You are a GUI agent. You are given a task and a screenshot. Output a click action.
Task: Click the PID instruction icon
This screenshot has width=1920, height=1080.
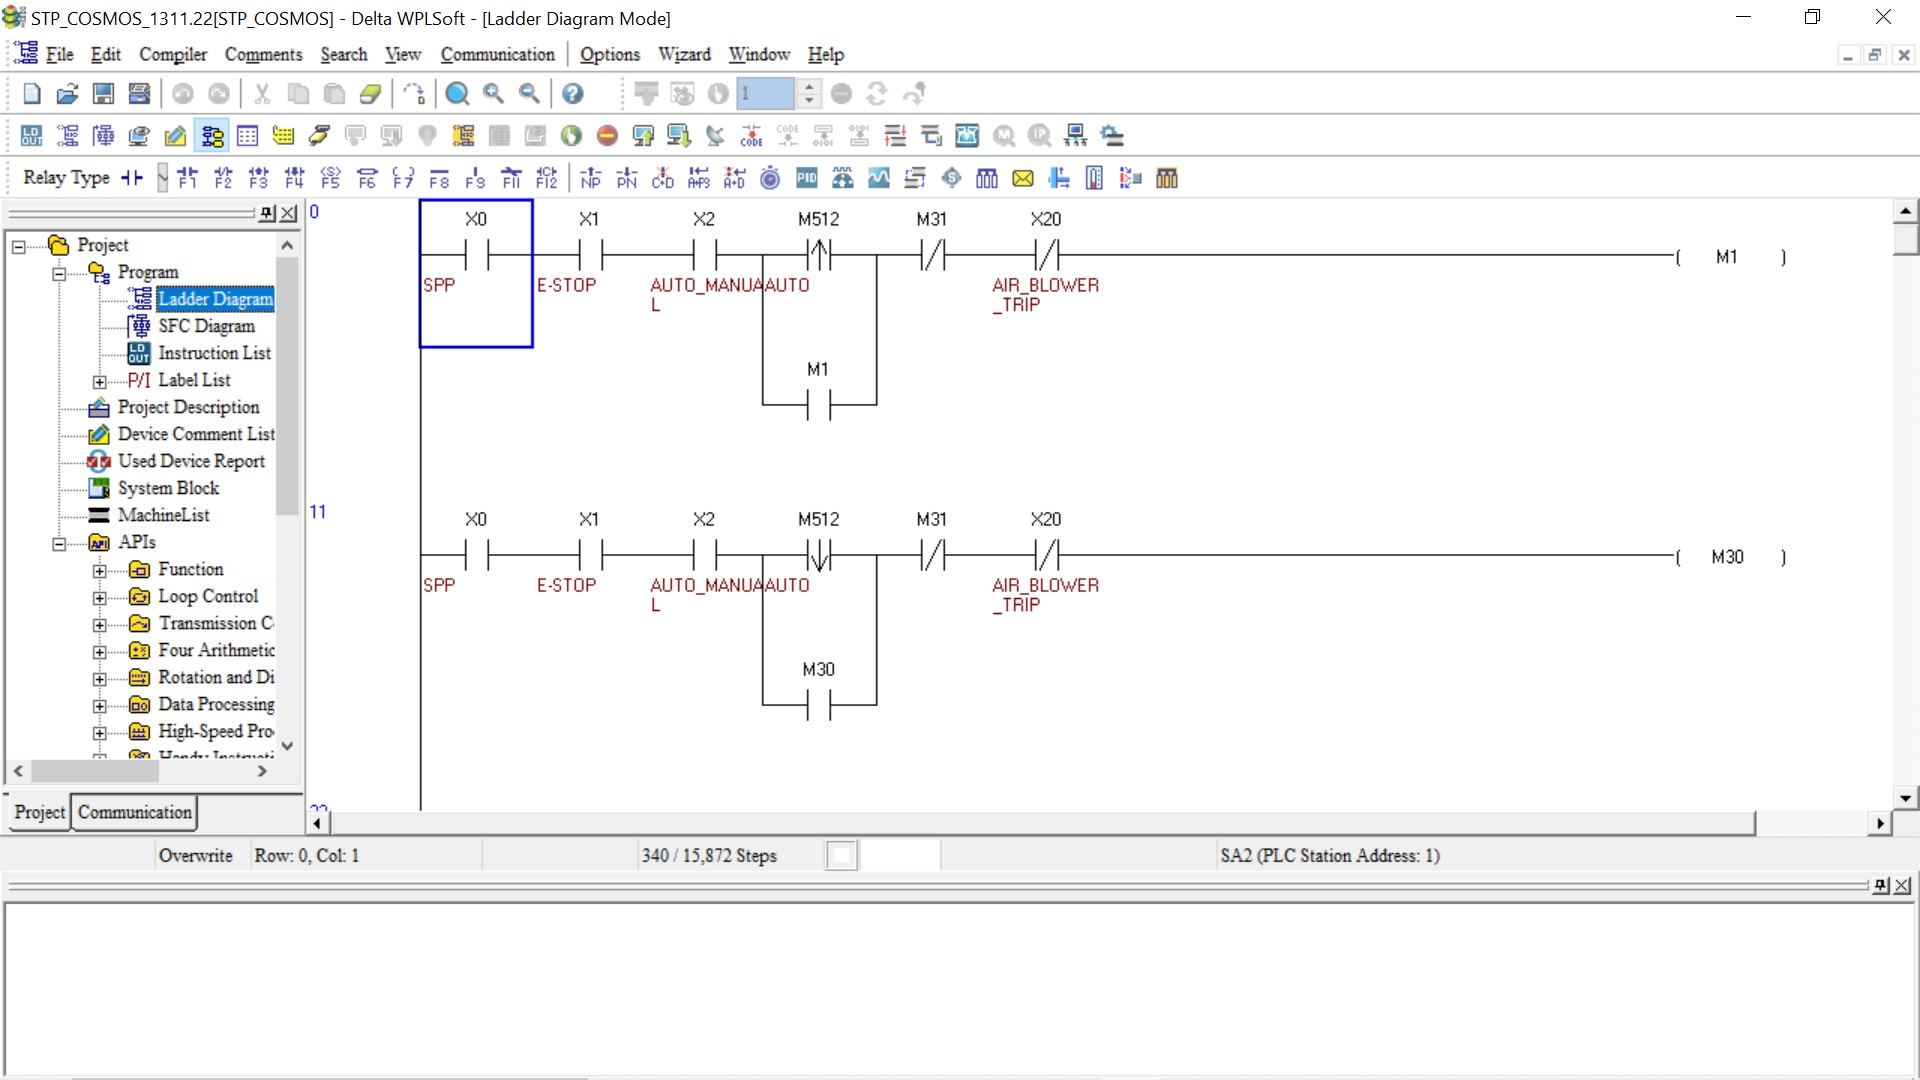(x=806, y=178)
